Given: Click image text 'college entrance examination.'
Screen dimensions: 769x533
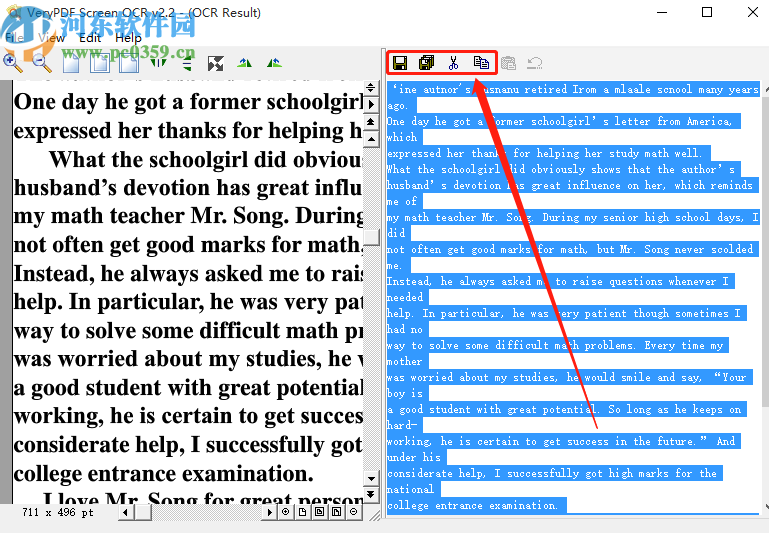Looking at the screenshot, I should point(164,474).
